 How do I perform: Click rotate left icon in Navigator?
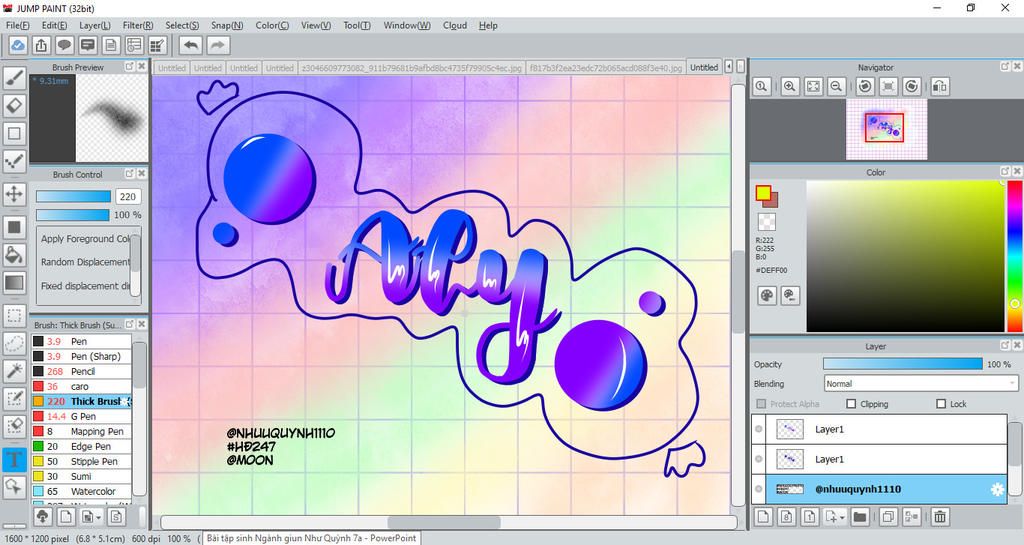(x=865, y=86)
